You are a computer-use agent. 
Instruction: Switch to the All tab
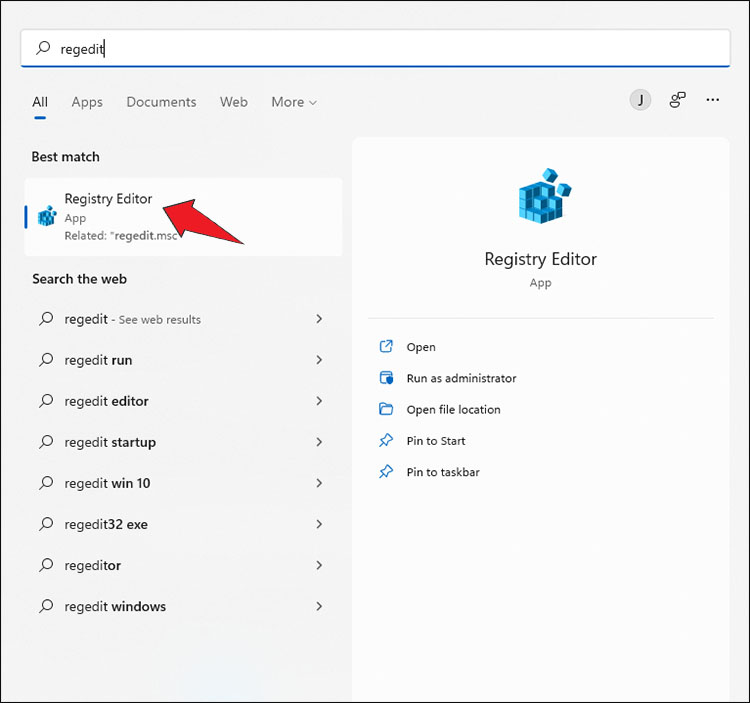click(40, 102)
